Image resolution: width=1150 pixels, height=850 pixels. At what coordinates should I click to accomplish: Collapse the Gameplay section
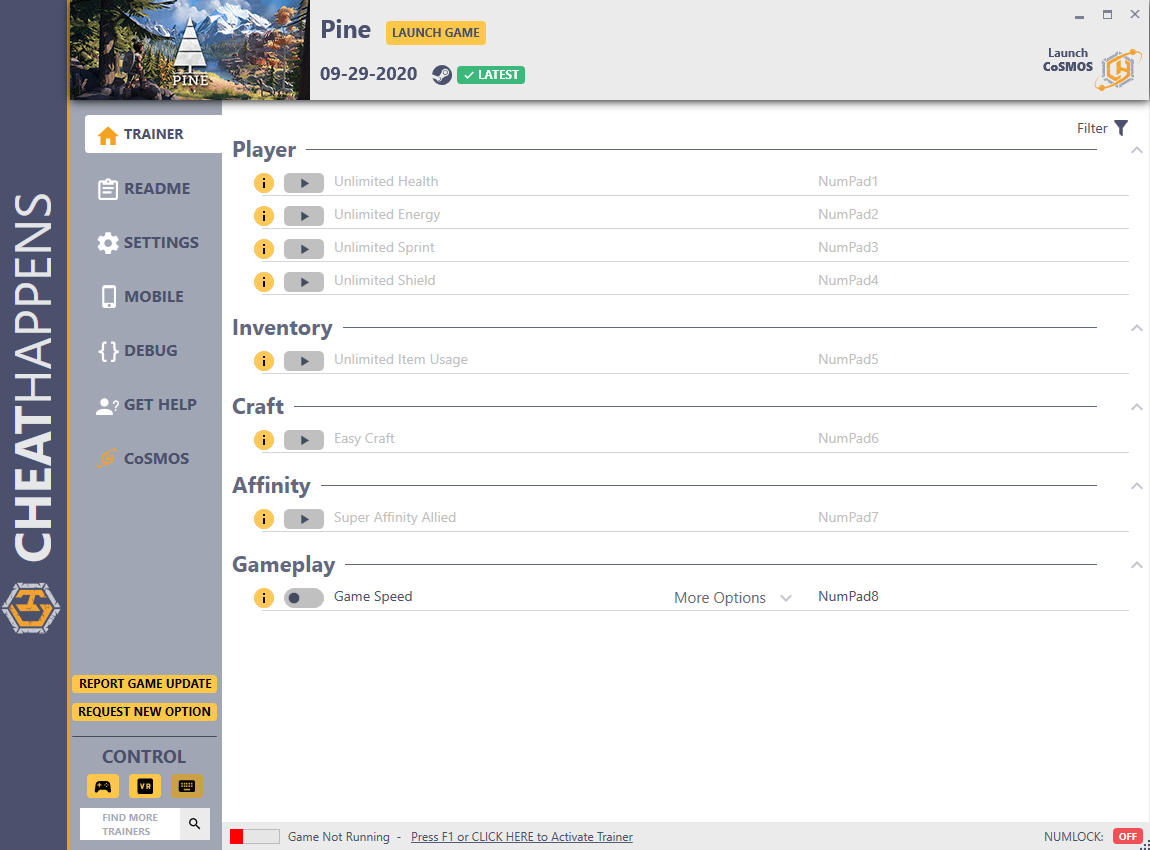(1137, 565)
